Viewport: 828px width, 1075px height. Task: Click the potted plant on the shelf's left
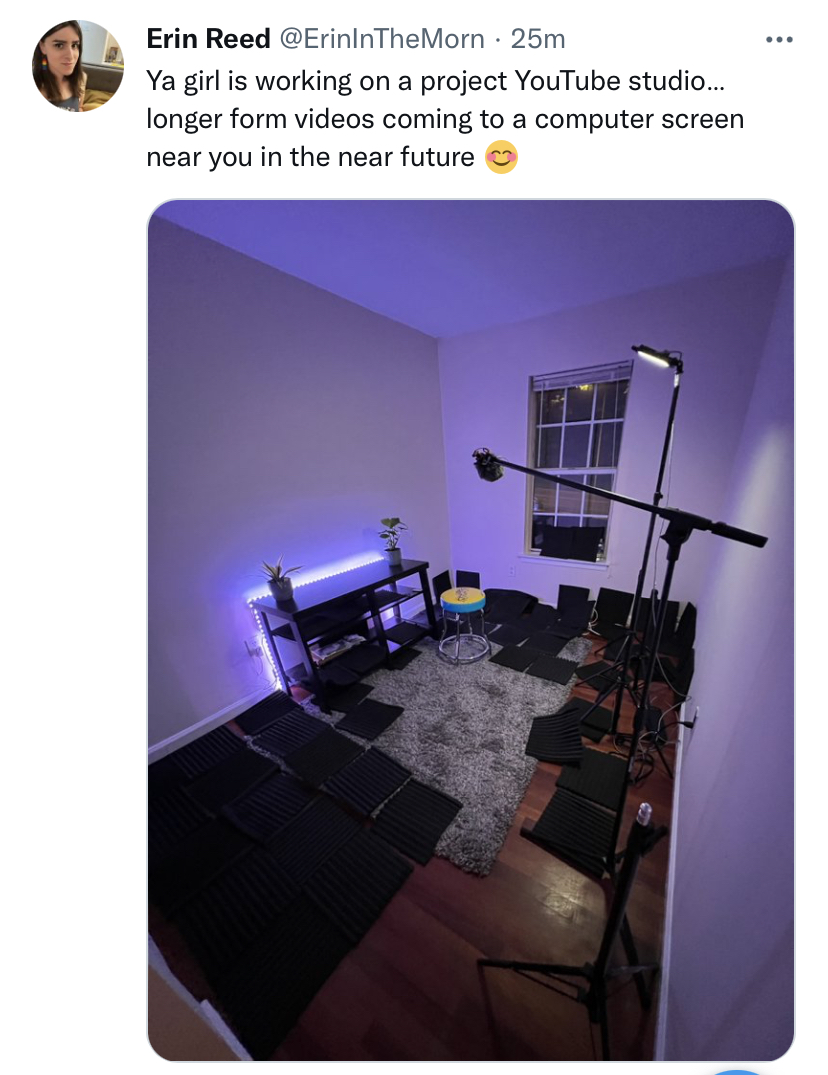pyautogui.click(x=280, y=579)
